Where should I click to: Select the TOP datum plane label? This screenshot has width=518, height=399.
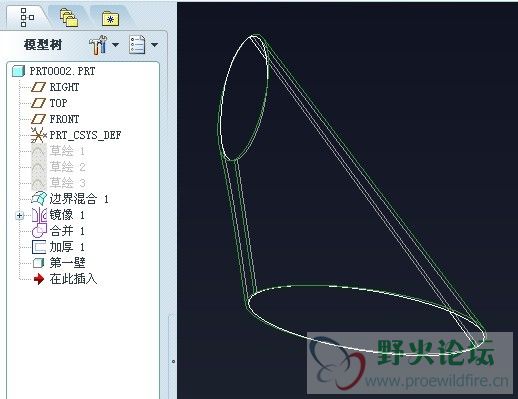(x=58, y=103)
